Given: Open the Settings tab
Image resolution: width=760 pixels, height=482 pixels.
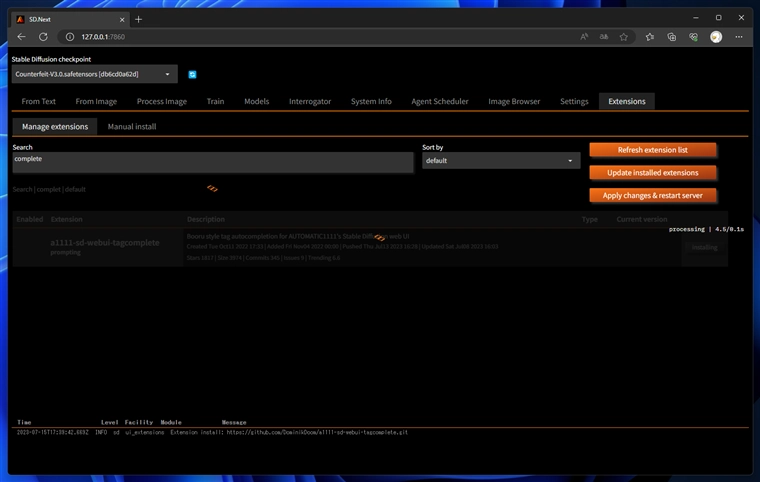Looking at the screenshot, I should pyautogui.click(x=574, y=101).
